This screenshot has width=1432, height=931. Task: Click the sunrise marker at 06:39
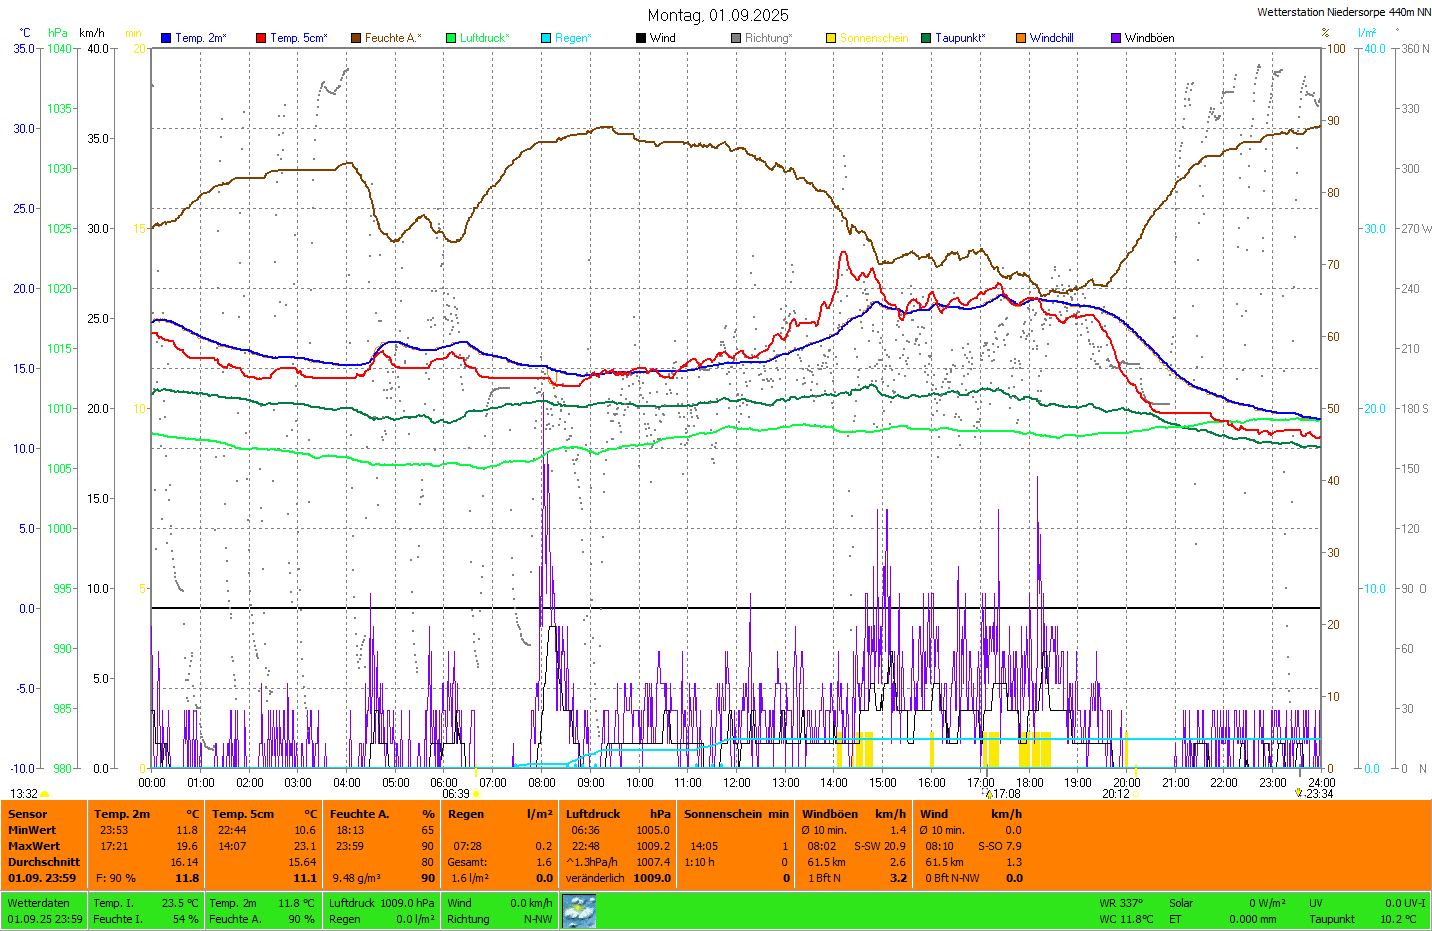pyautogui.click(x=476, y=794)
